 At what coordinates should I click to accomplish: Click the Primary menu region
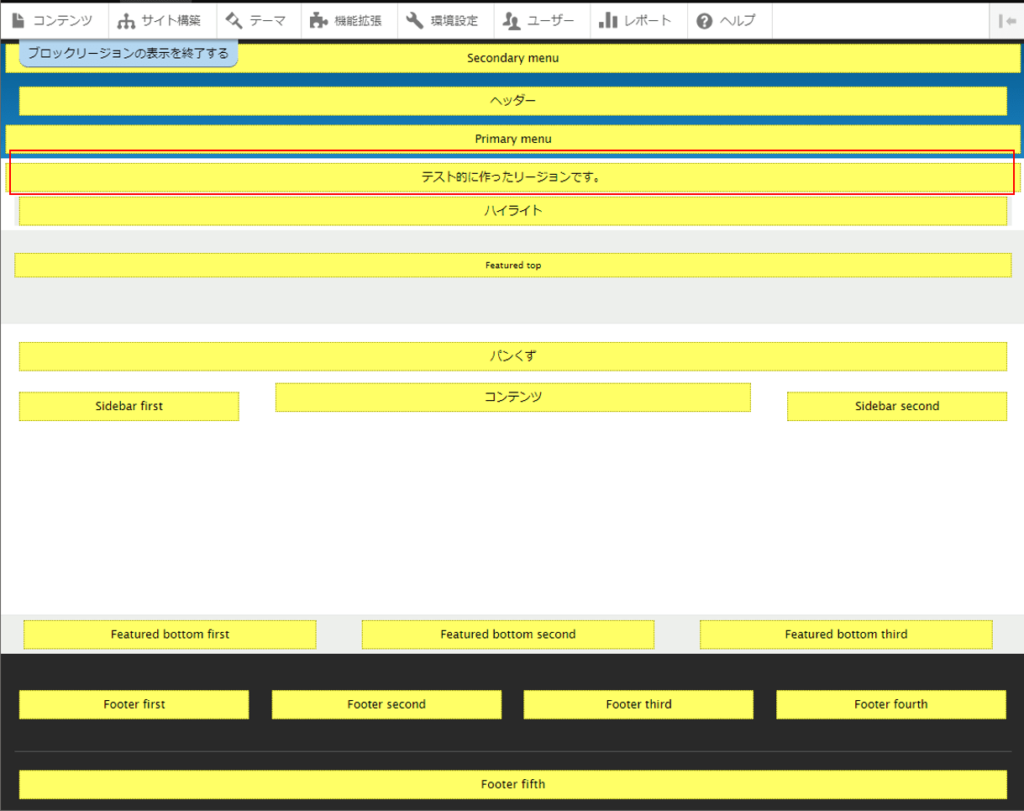pyautogui.click(x=512, y=139)
